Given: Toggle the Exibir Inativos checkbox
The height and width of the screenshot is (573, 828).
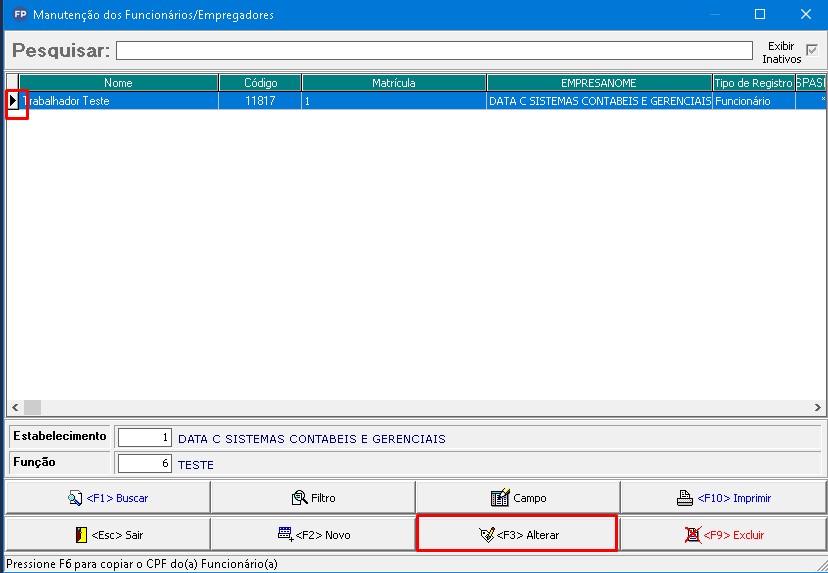Looking at the screenshot, I should pos(811,51).
